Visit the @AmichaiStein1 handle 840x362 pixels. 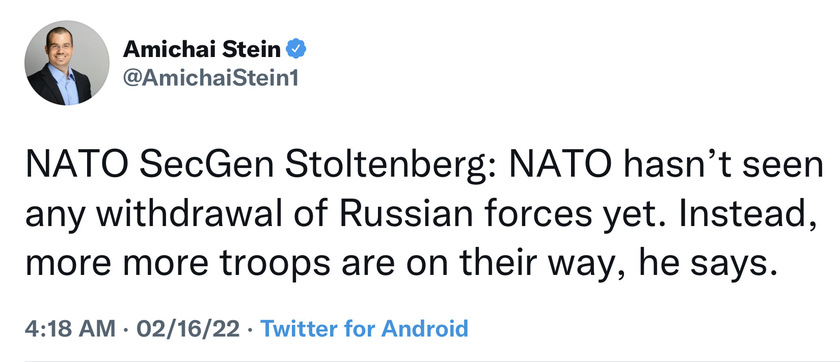(211, 78)
